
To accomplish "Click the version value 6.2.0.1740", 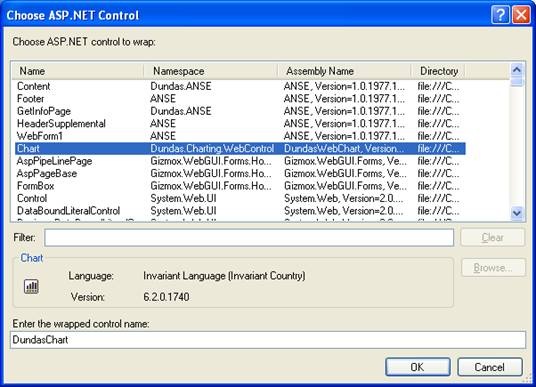I will click(166, 297).
